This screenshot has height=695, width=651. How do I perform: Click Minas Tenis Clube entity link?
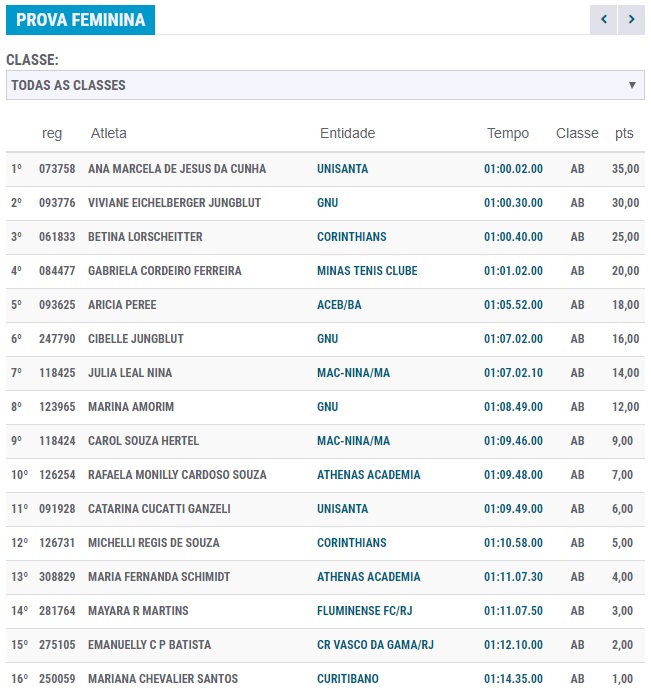pos(367,271)
